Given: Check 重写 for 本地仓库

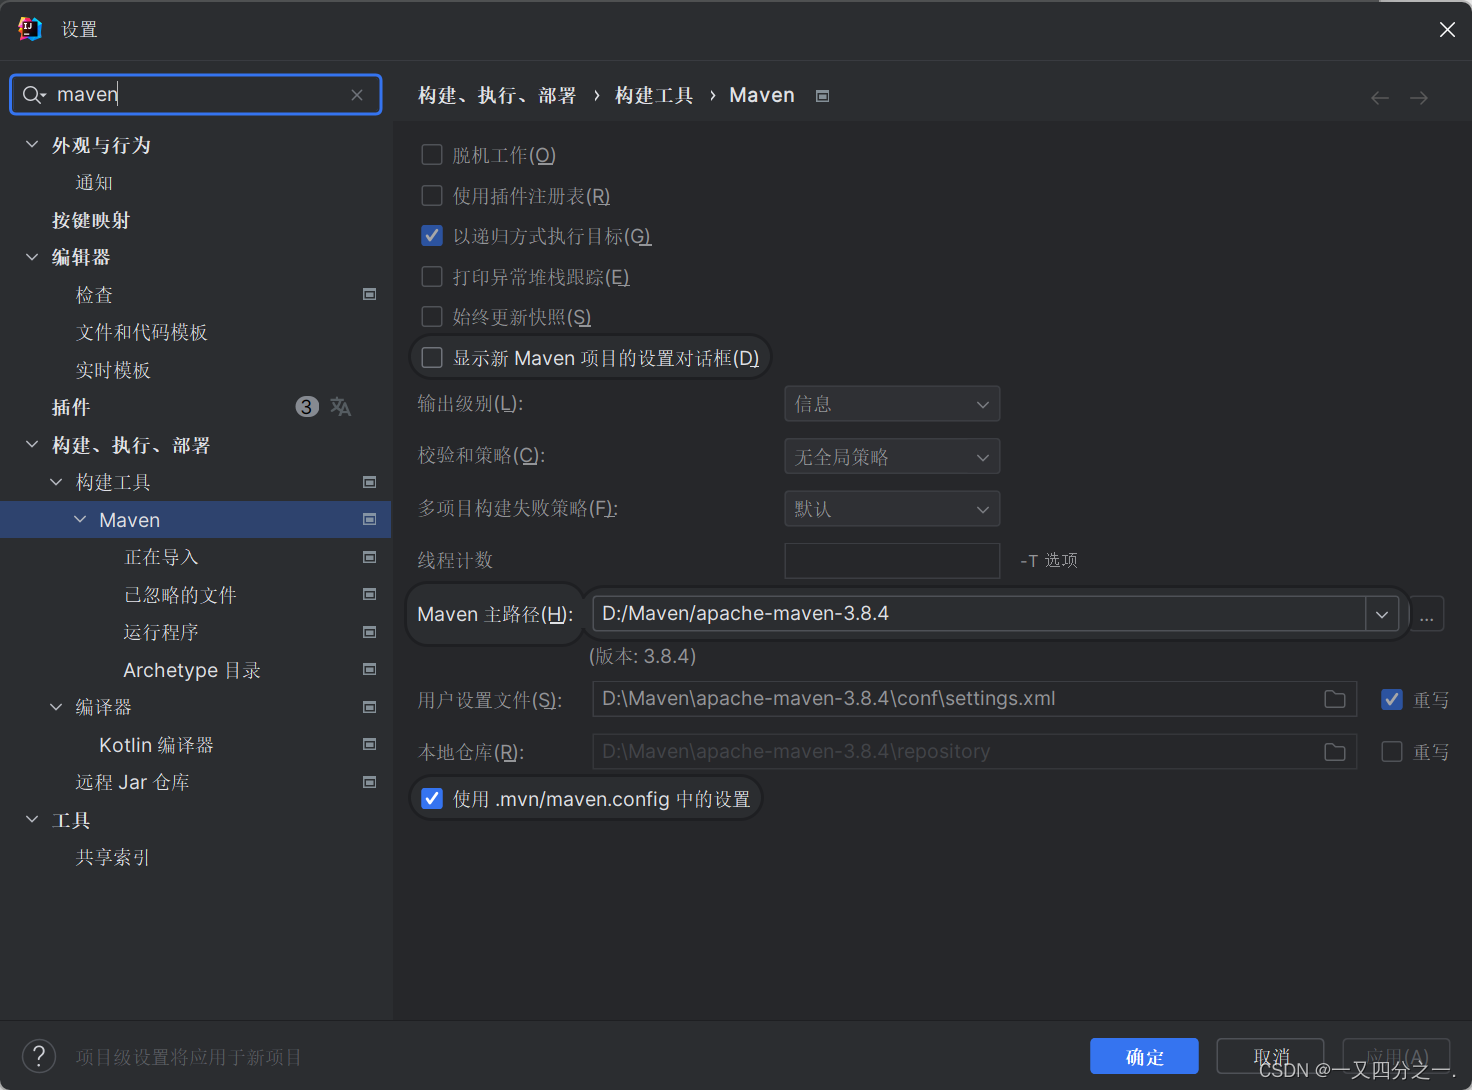Looking at the screenshot, I should 1392,751.
